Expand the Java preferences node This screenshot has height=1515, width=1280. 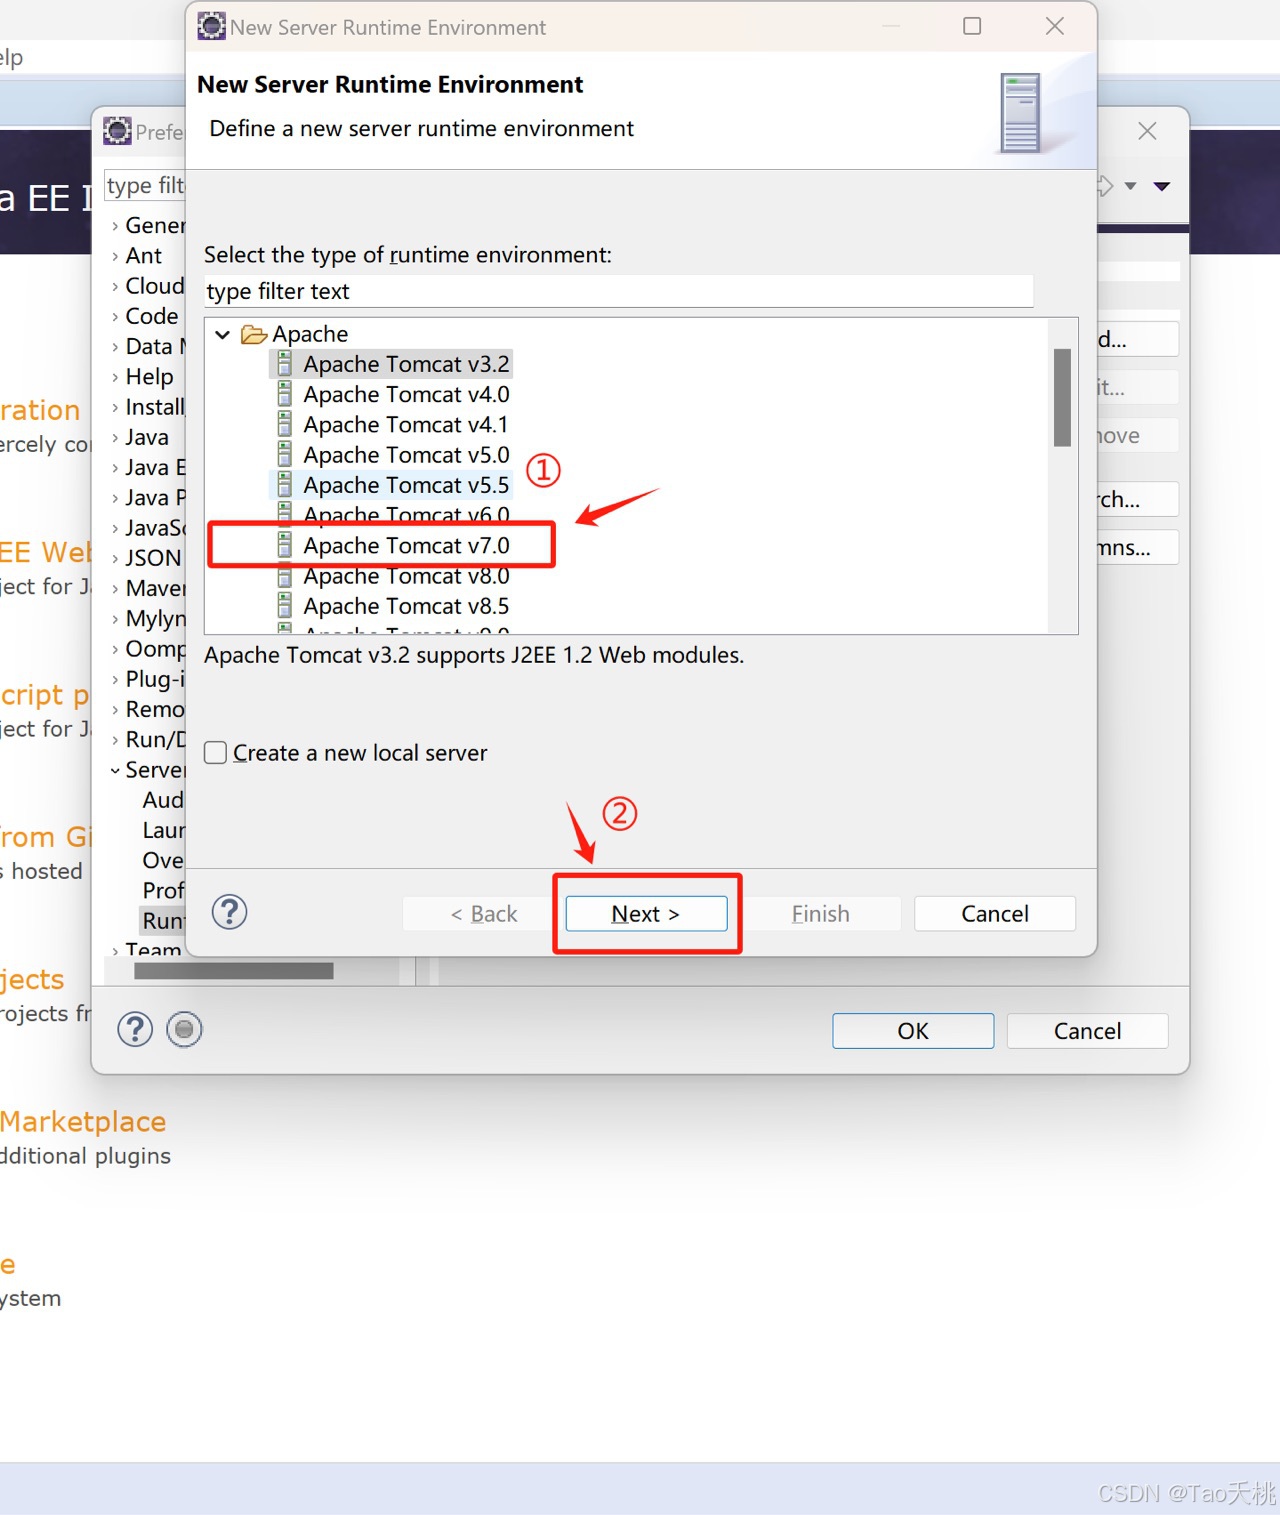115,438
